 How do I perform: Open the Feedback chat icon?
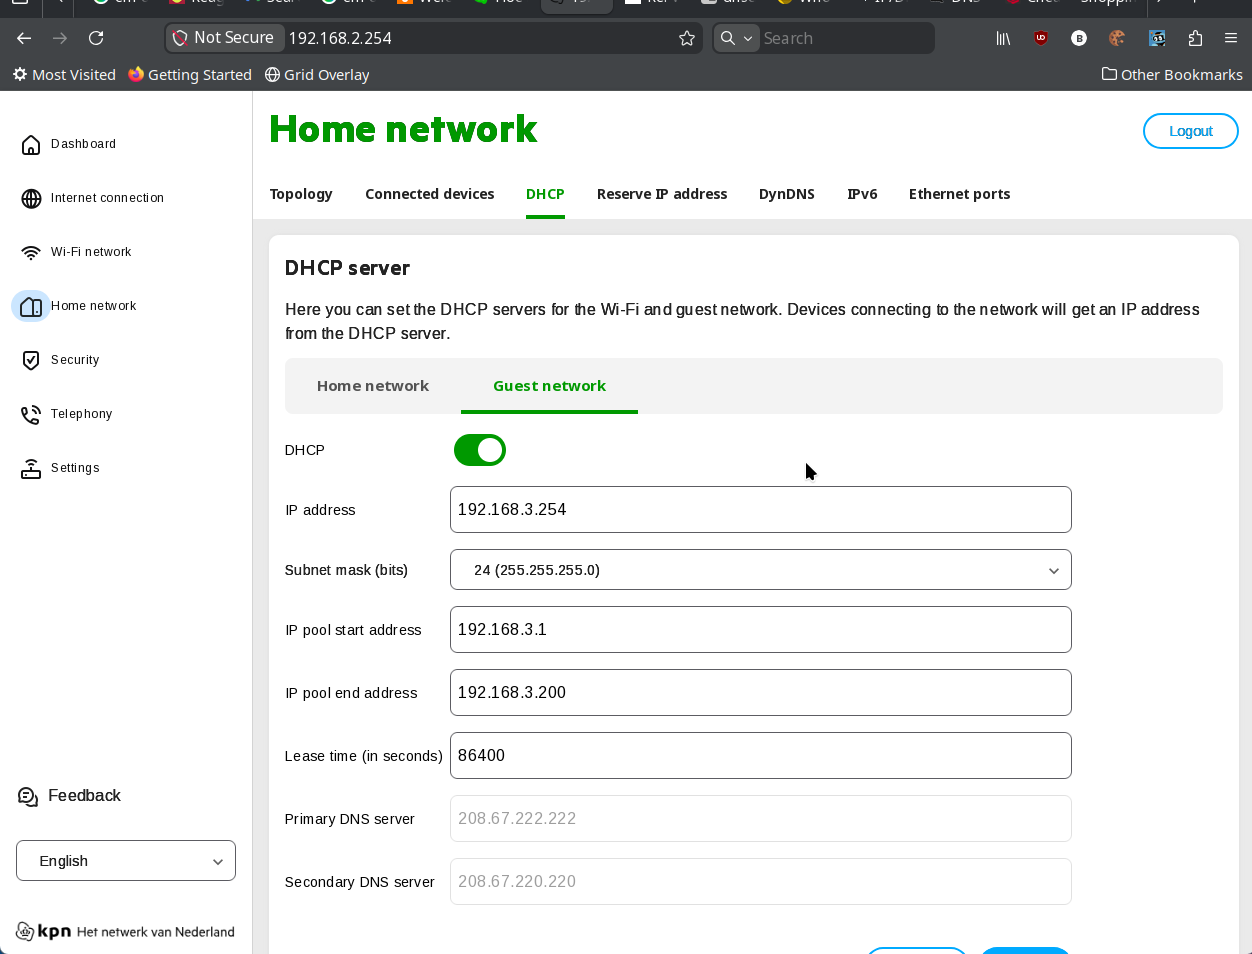(x=28, y=796)
